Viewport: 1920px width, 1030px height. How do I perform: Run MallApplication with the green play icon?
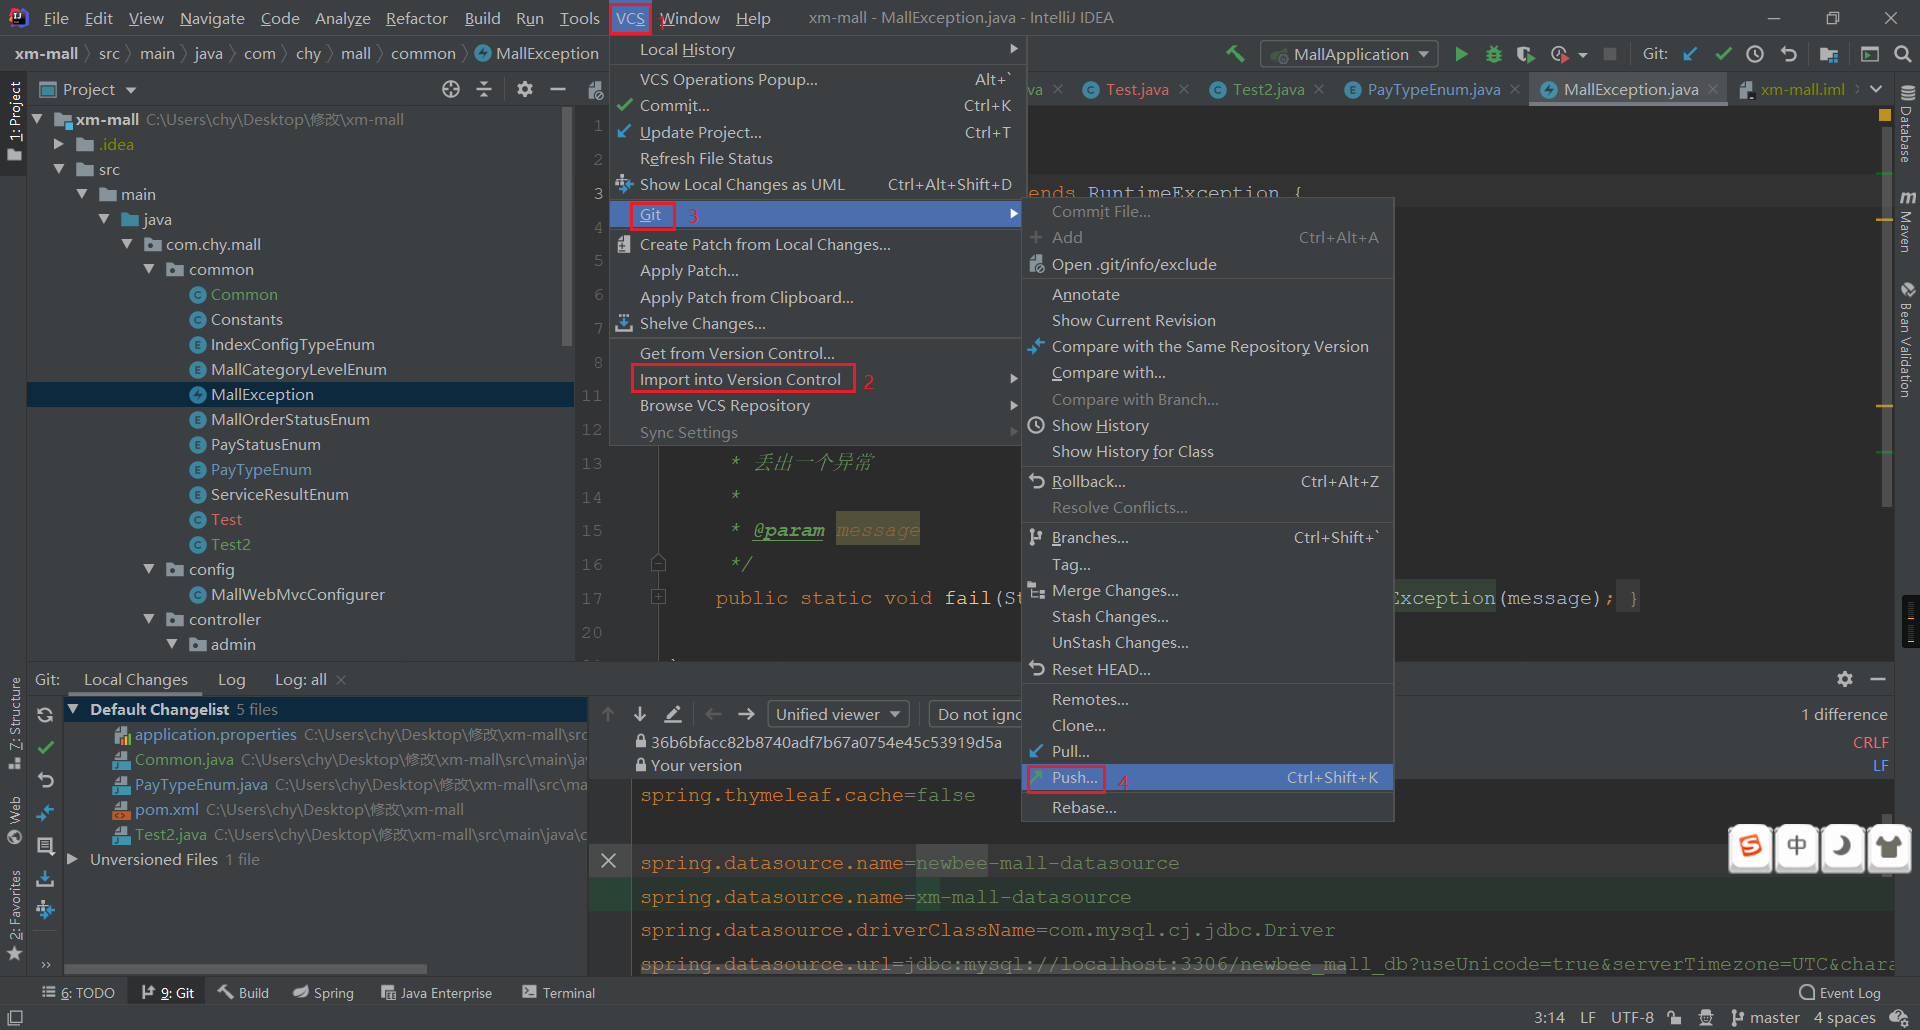point(1461,54)
